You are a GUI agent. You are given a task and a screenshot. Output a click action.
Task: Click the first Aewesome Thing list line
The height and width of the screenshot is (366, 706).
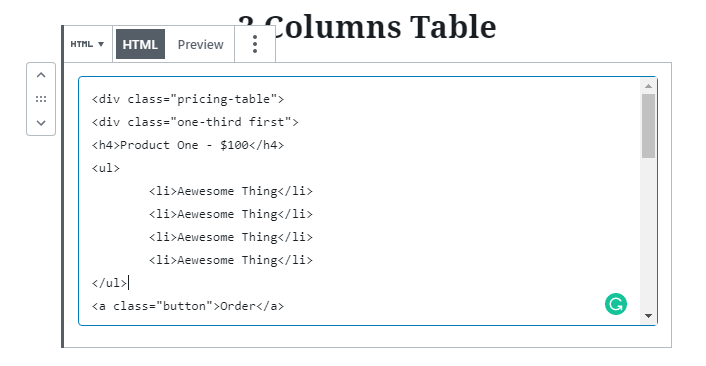231,191
